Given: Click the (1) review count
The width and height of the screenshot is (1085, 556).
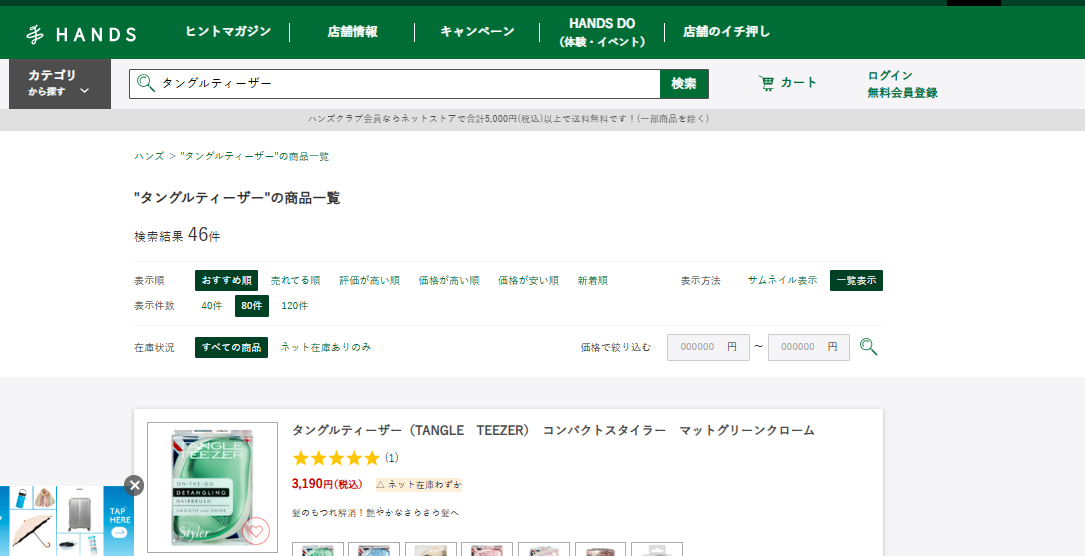Looking at the screenshot, I should click(392, 458).
